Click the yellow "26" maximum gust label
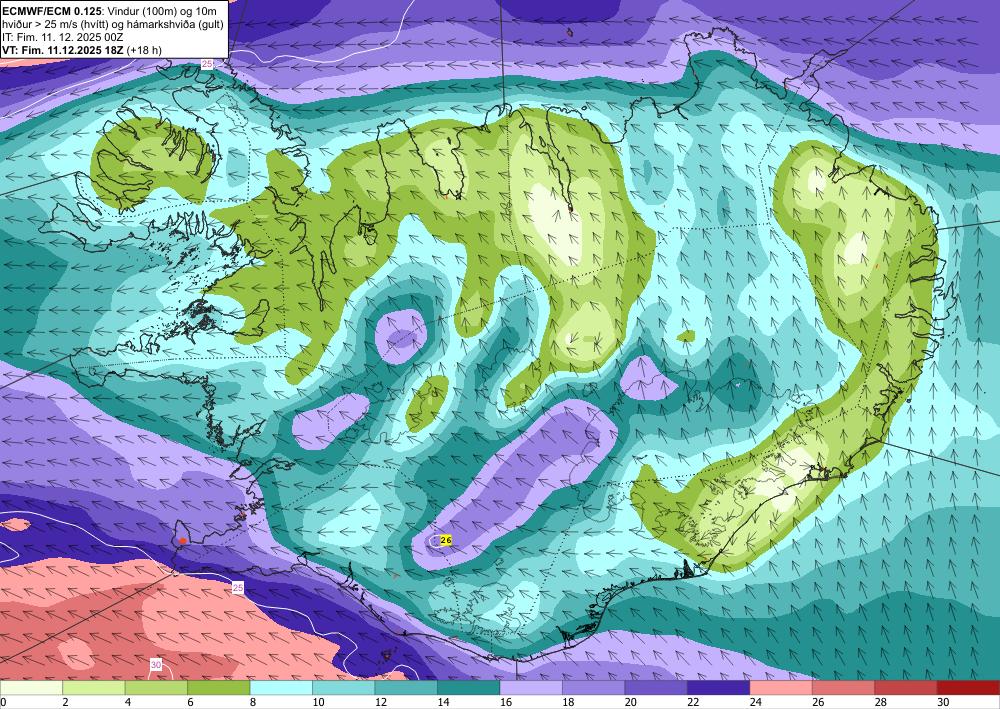The width and height of the screenshot is (1000, 709). click(x=446, y=540)
